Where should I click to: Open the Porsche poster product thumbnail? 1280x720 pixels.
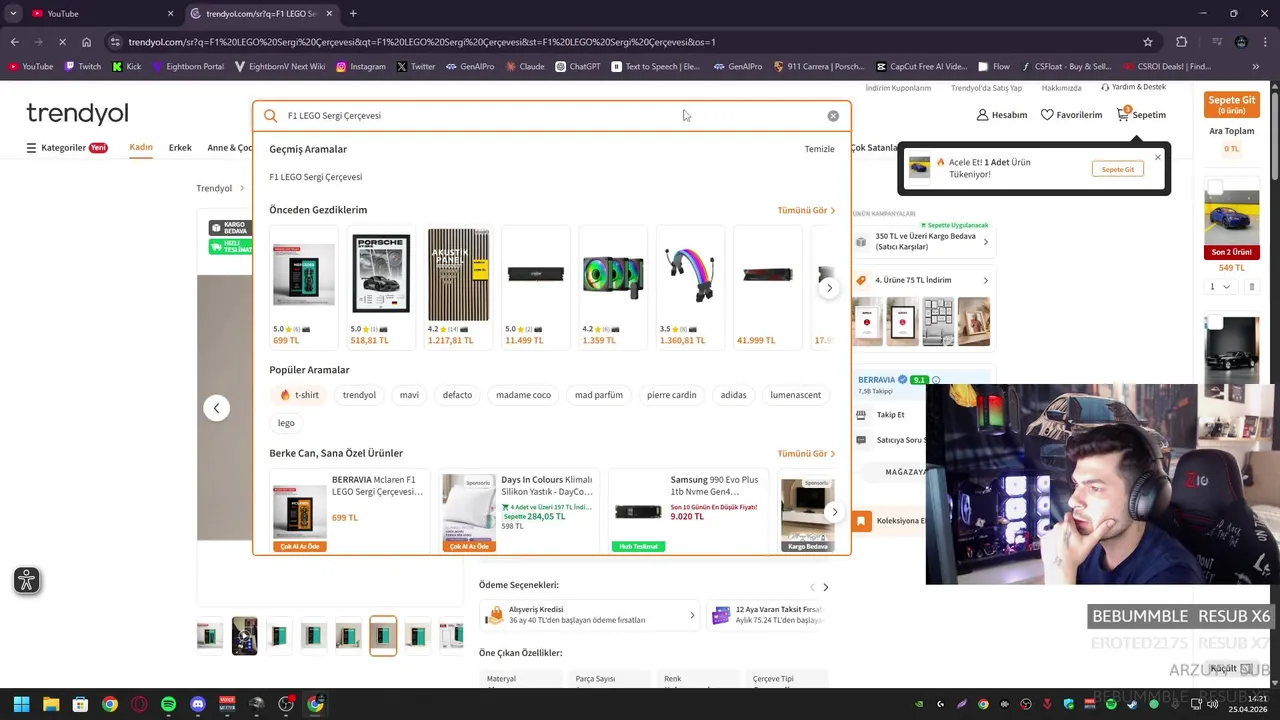click(381, 287)
